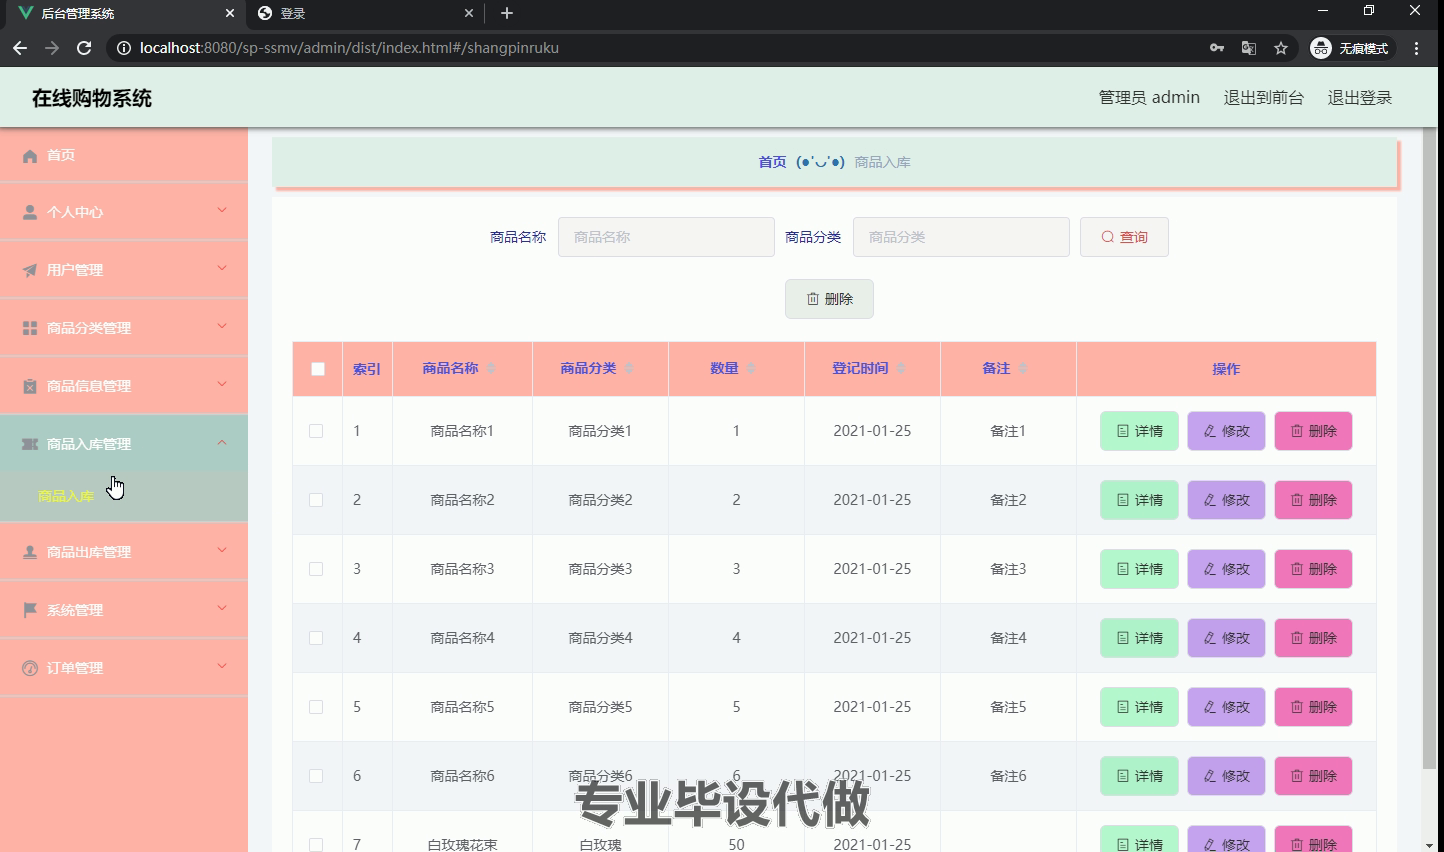Click 退出到前台 in the header

tap(1264, 98)
